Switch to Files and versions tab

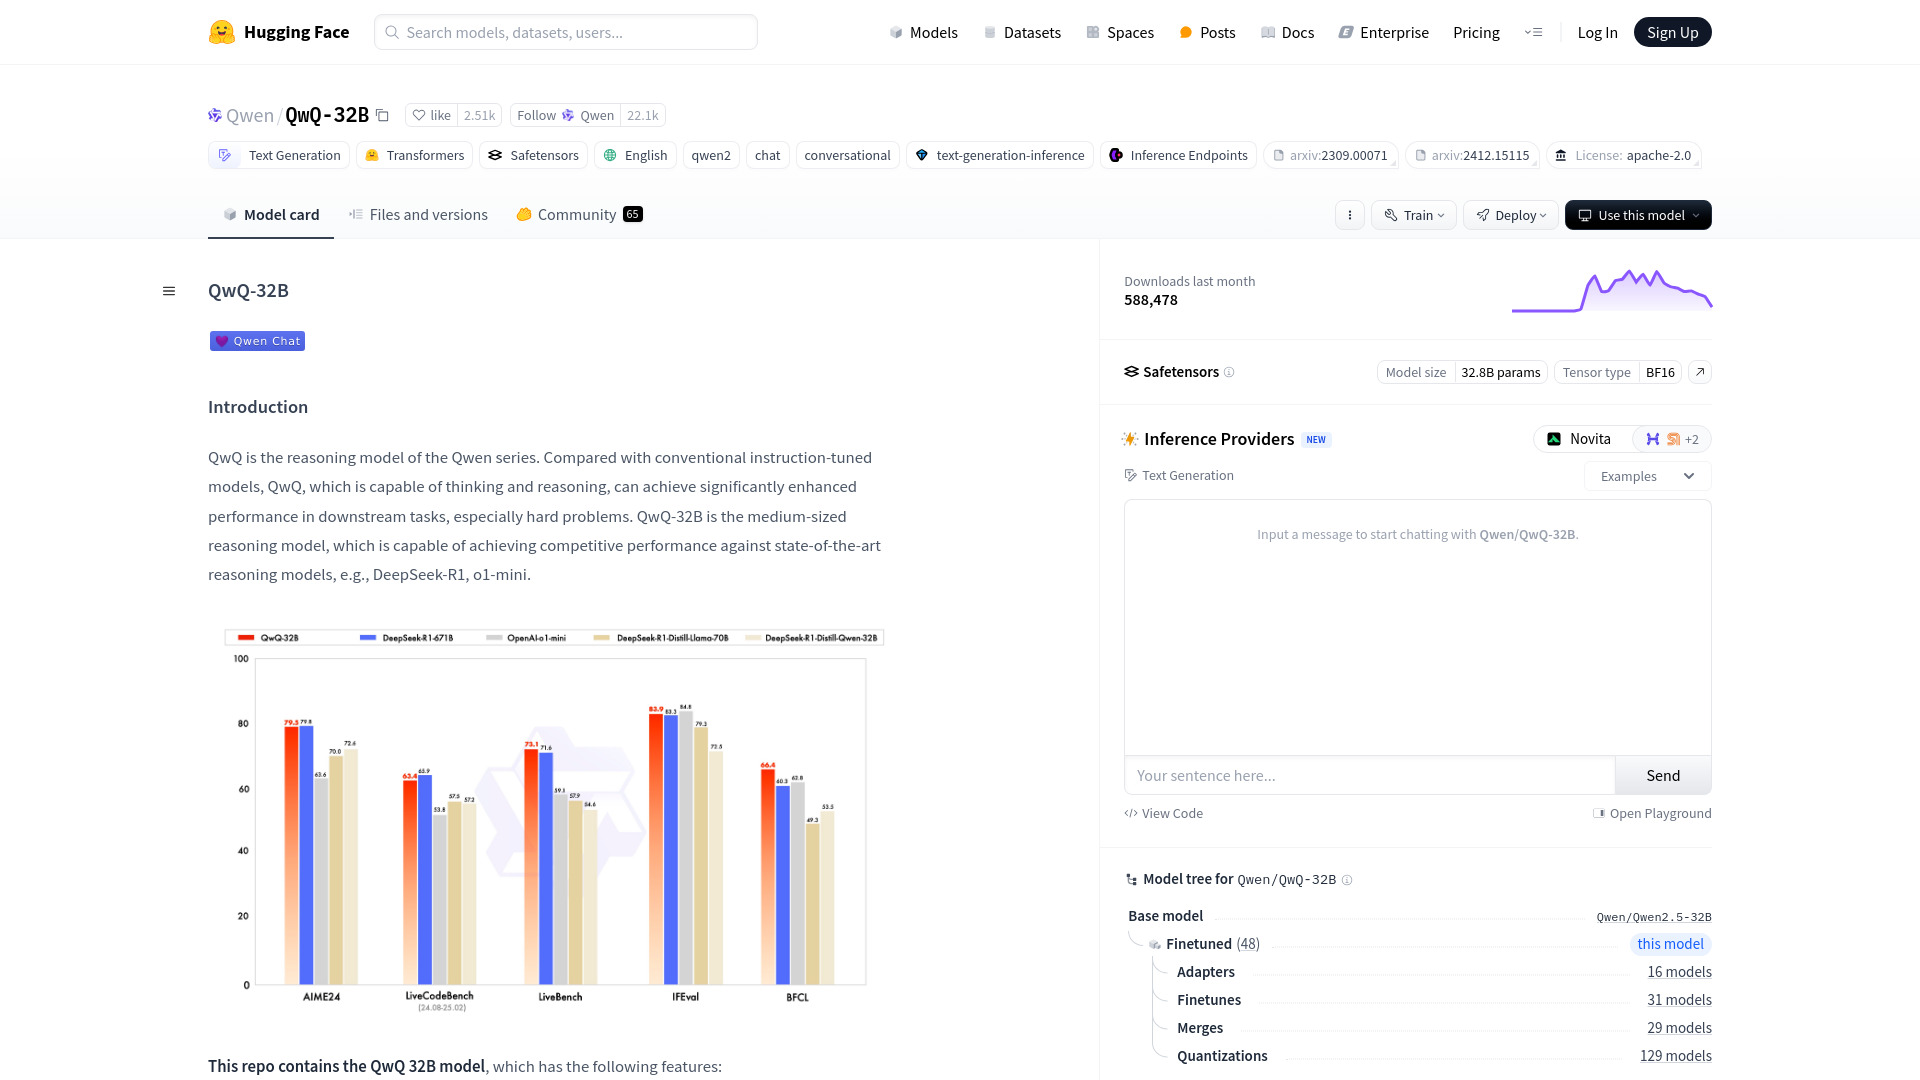[418, 215]
